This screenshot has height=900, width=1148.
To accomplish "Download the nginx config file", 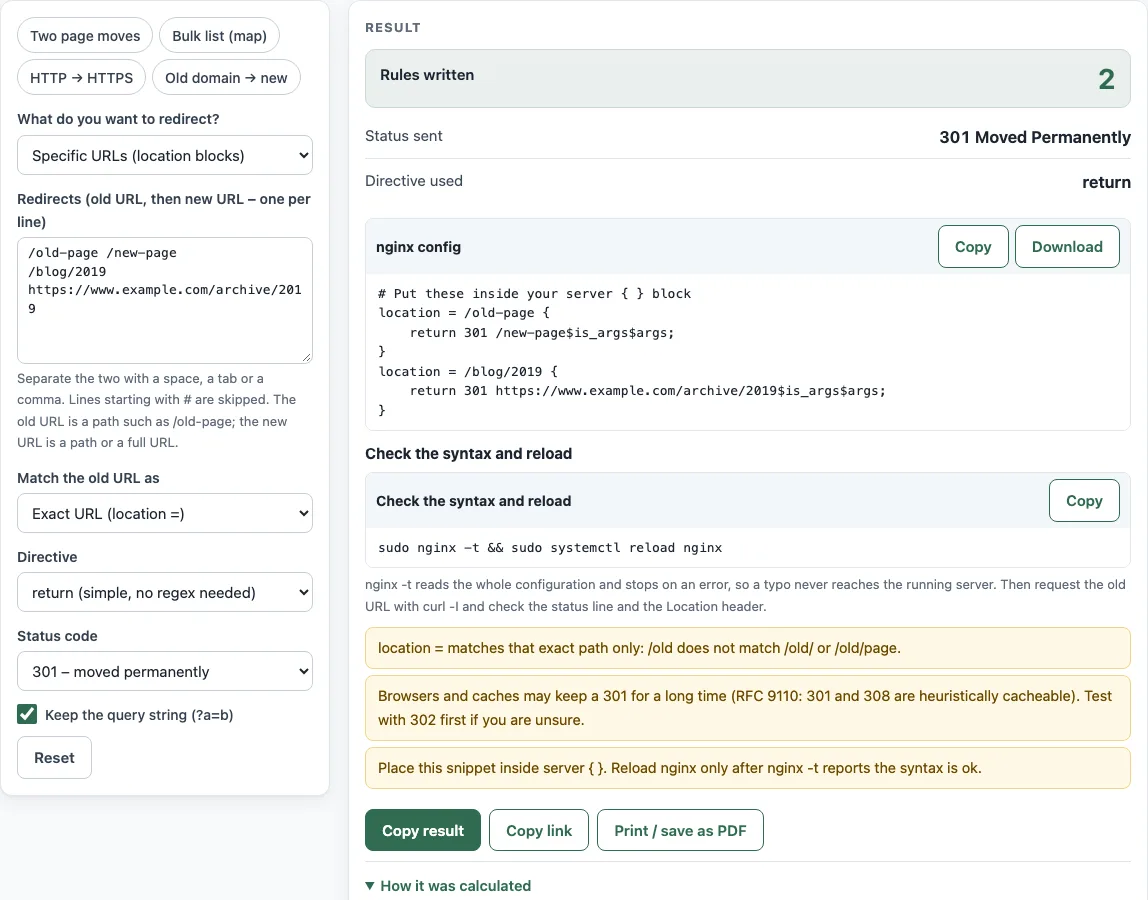I will coord(1067,247).
